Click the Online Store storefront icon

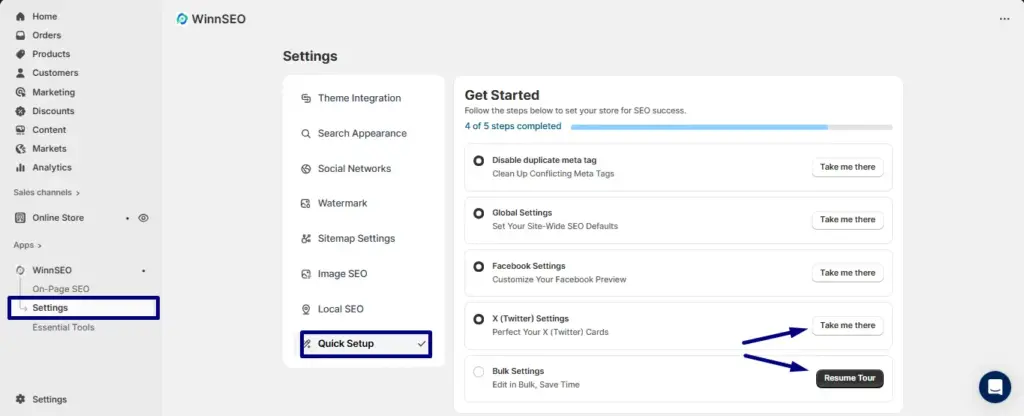click(x=20, y=218)
